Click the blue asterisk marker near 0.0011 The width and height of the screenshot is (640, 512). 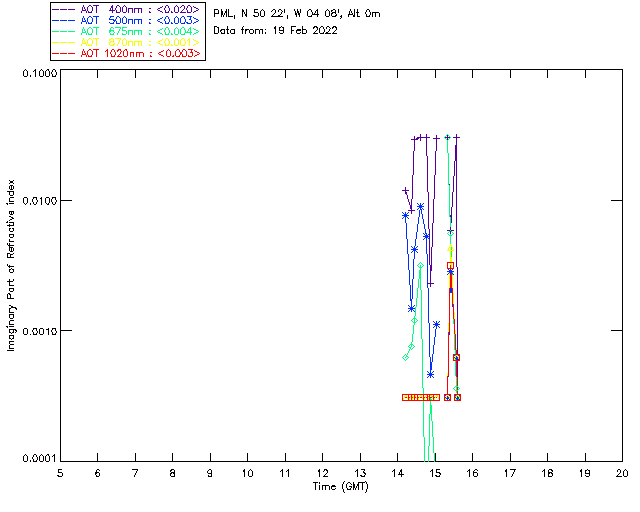click(x=436, y=325)
